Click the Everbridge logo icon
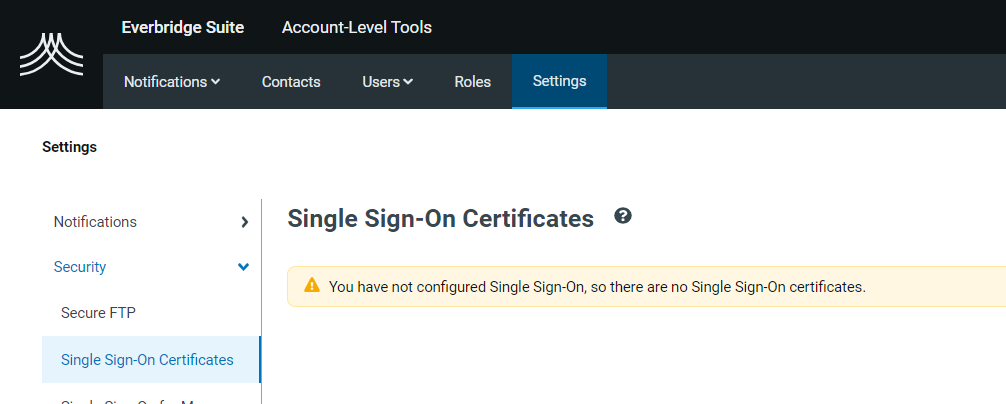This screenshot has width=1006, height=404. (51, 55)
